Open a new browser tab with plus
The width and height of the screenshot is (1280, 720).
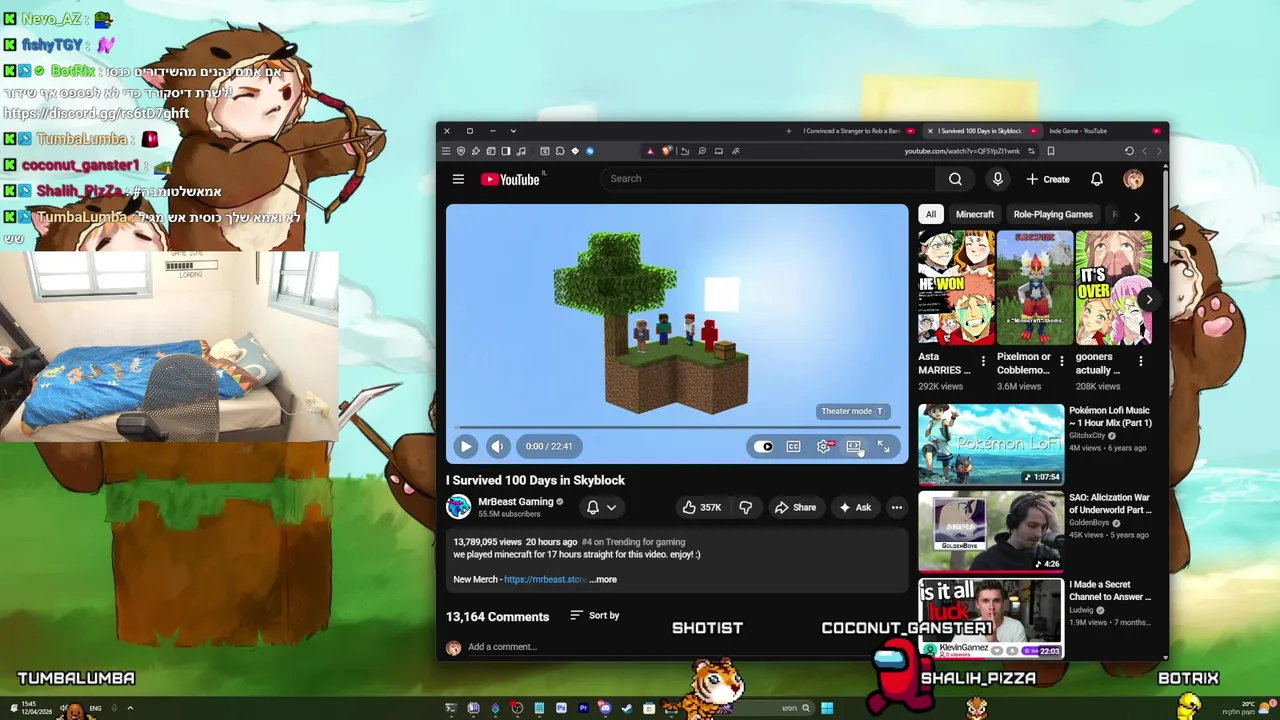click(x=788, y=131)
